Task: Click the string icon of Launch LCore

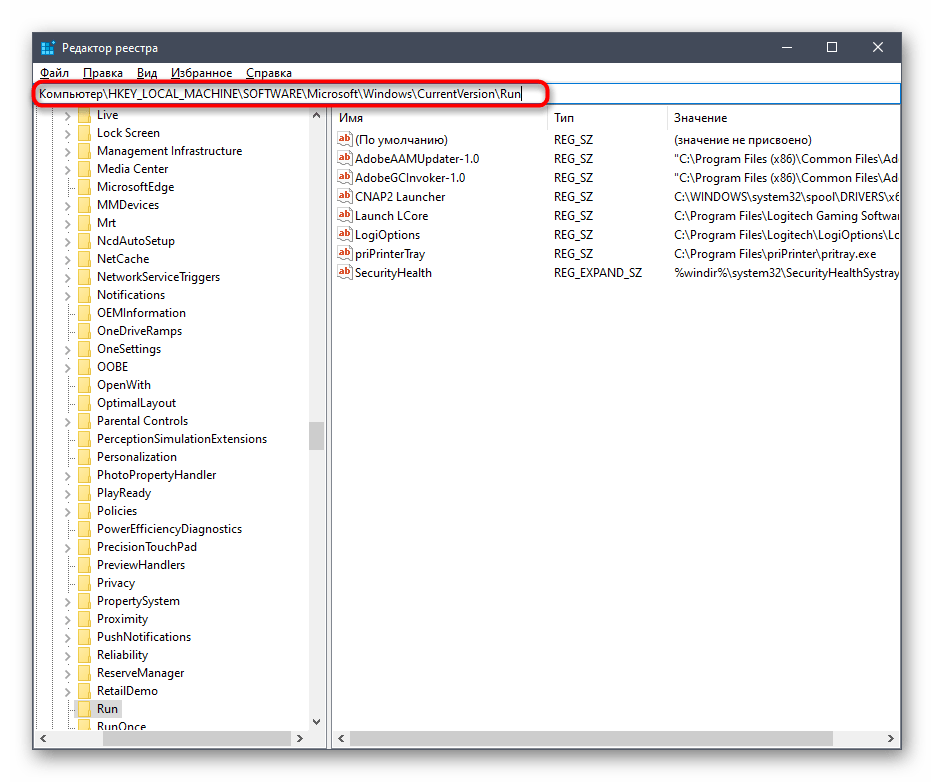Action: coord(344,216)
